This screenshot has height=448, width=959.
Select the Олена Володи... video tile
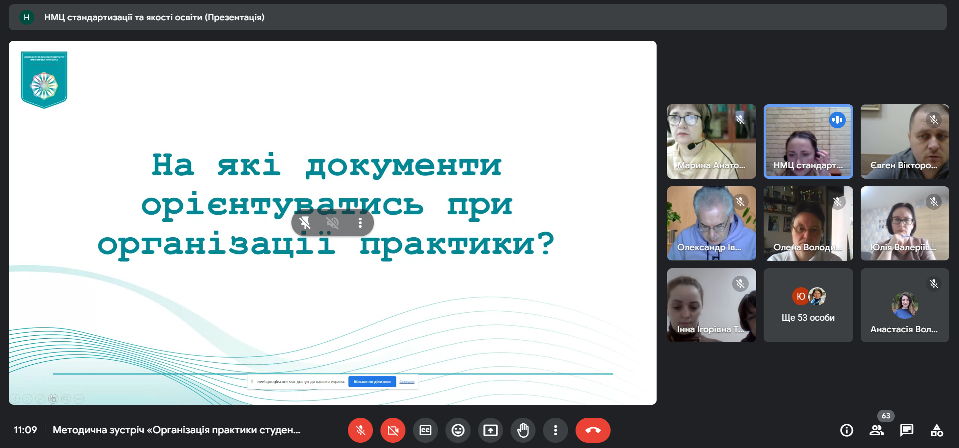(x=809, y=223)
